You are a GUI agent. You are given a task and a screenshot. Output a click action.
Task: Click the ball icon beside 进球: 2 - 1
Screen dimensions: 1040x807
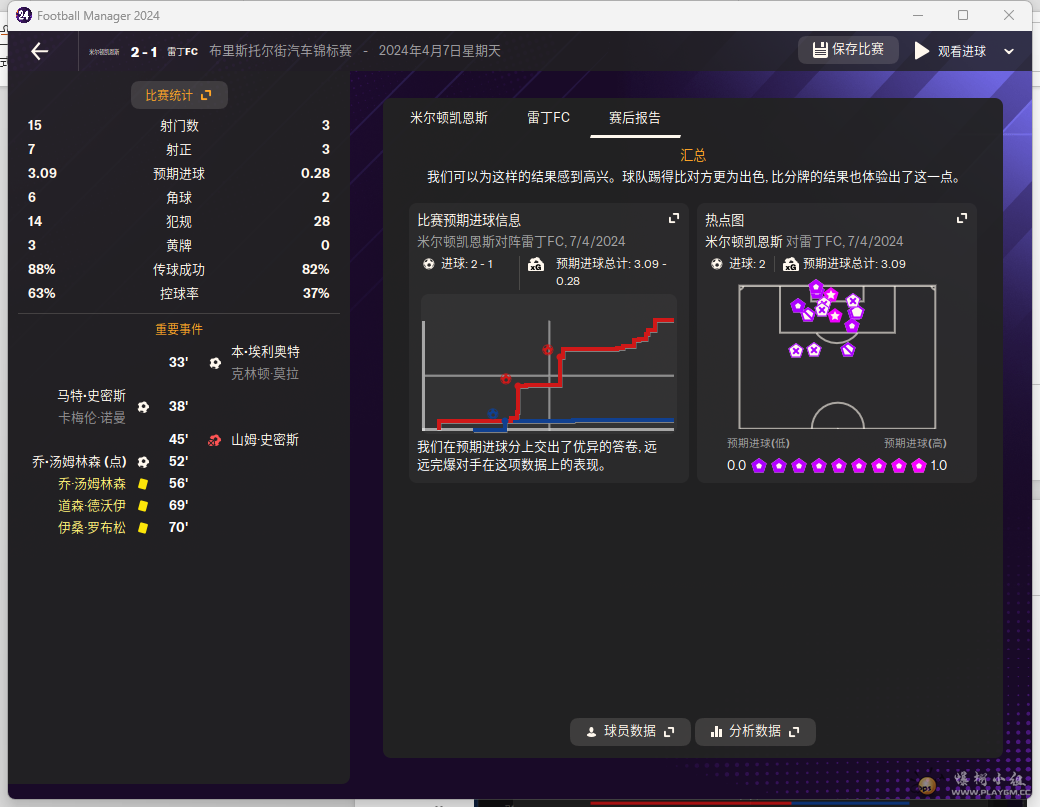point(428,264)
